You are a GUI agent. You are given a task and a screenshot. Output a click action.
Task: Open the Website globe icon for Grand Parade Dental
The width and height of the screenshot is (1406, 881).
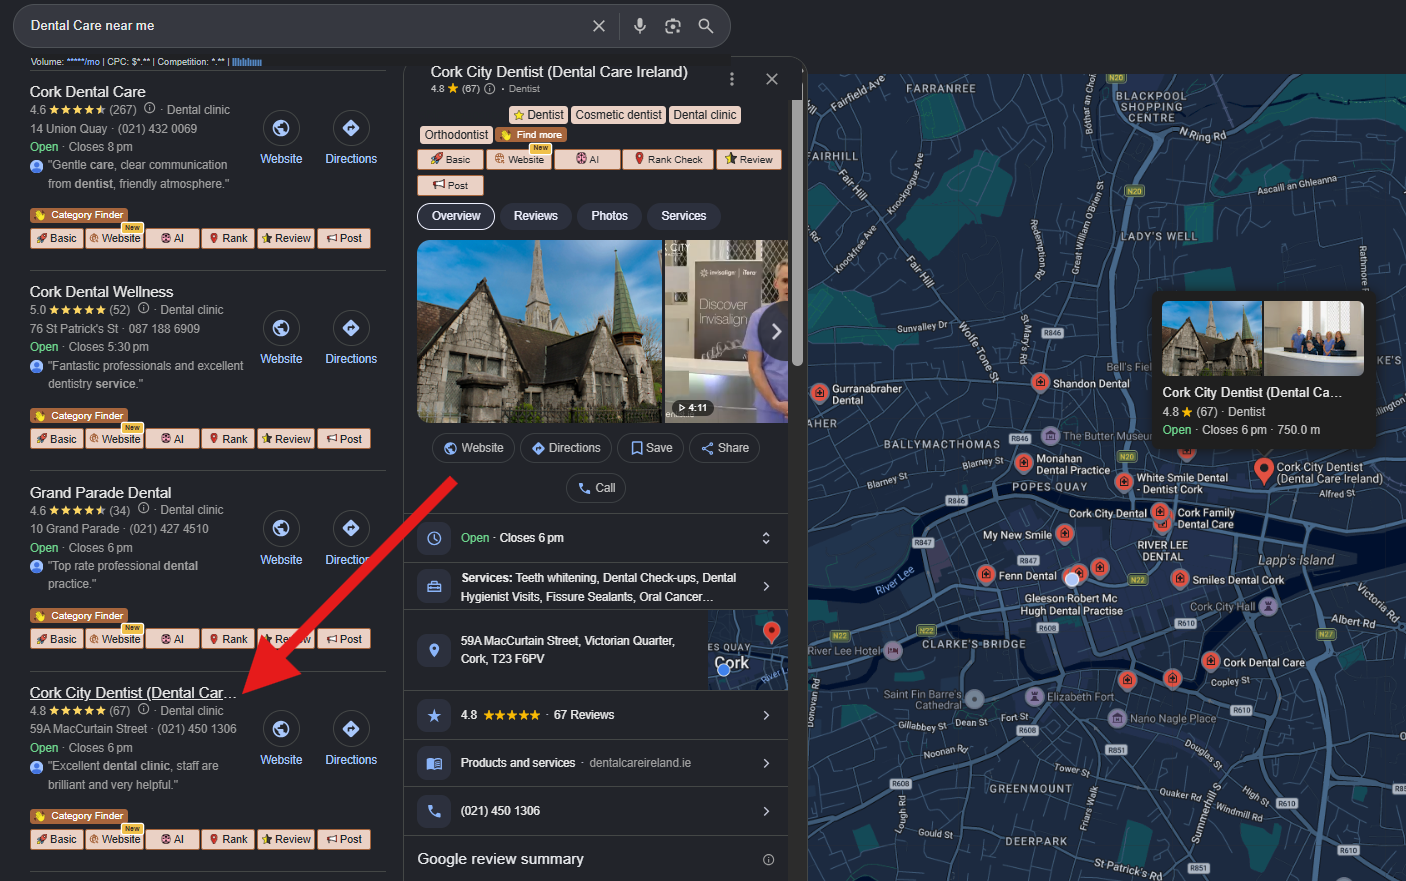pyautogui.click(x=281, y=528)
